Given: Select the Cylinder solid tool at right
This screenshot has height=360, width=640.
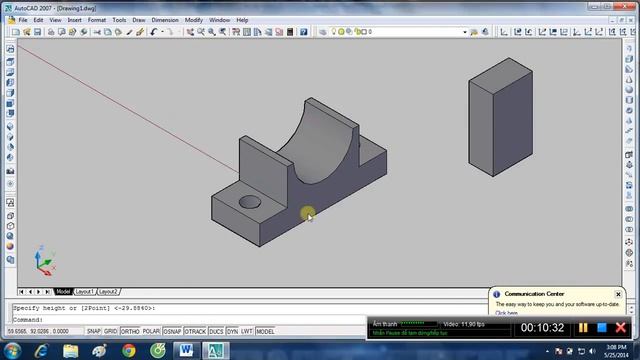Looking at the screenshot, I should [629, 100].
